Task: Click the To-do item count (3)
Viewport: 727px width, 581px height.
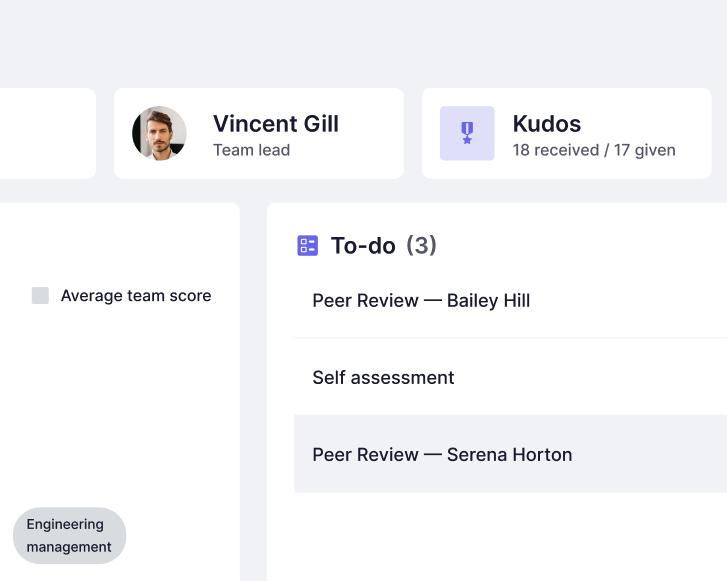Action: [x=421, y=246]
